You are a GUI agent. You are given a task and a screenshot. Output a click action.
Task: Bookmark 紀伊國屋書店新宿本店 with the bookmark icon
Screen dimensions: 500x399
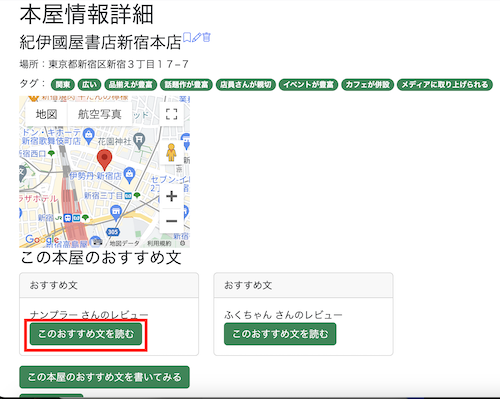click(x=187, y=37)
